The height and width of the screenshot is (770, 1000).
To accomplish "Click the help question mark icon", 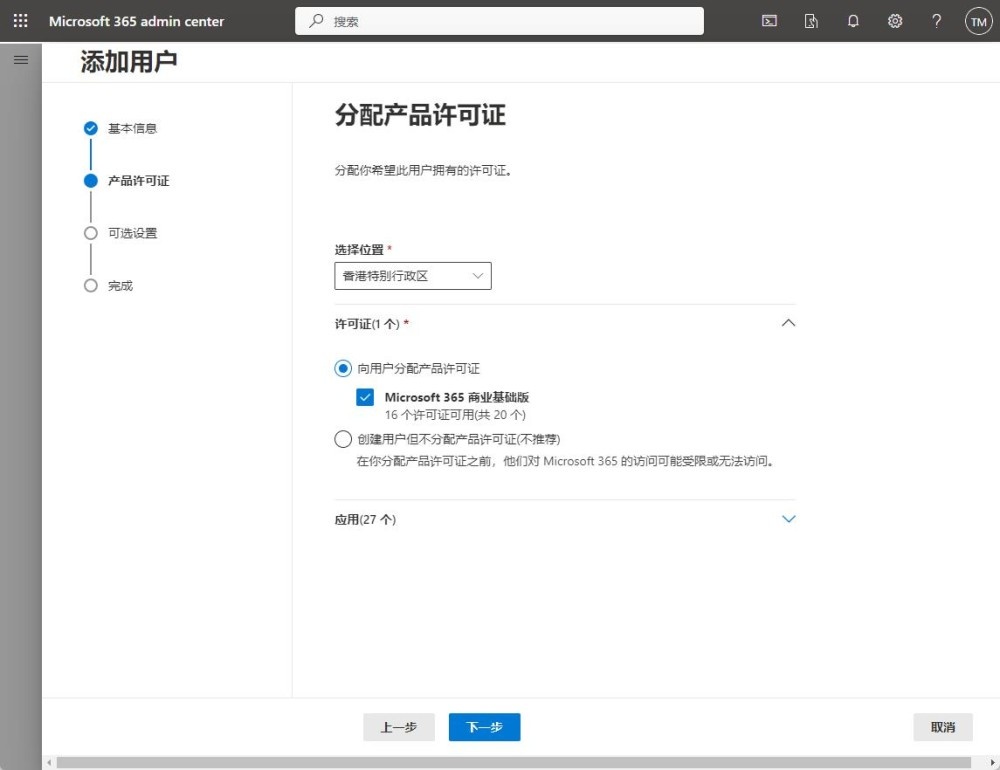I will point(936,21).
